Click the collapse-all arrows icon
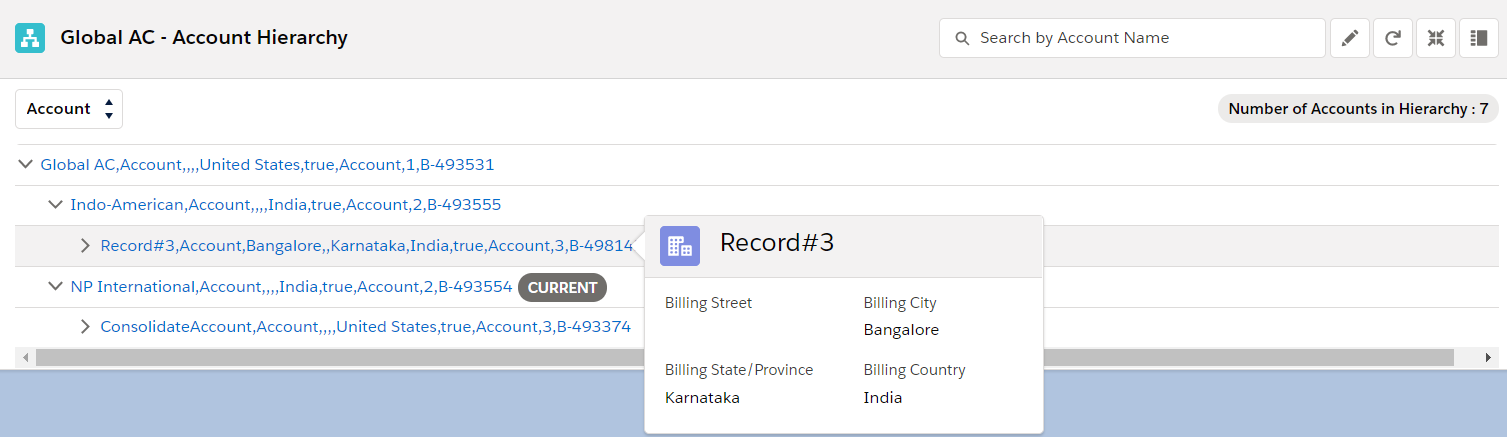1507x437 pixels. (x=1435, y=38)
